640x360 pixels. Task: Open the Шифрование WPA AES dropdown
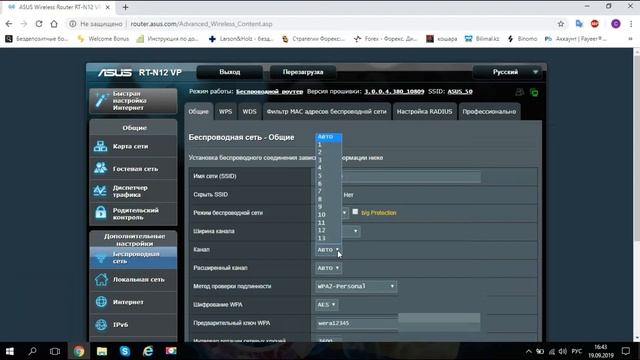326,304
